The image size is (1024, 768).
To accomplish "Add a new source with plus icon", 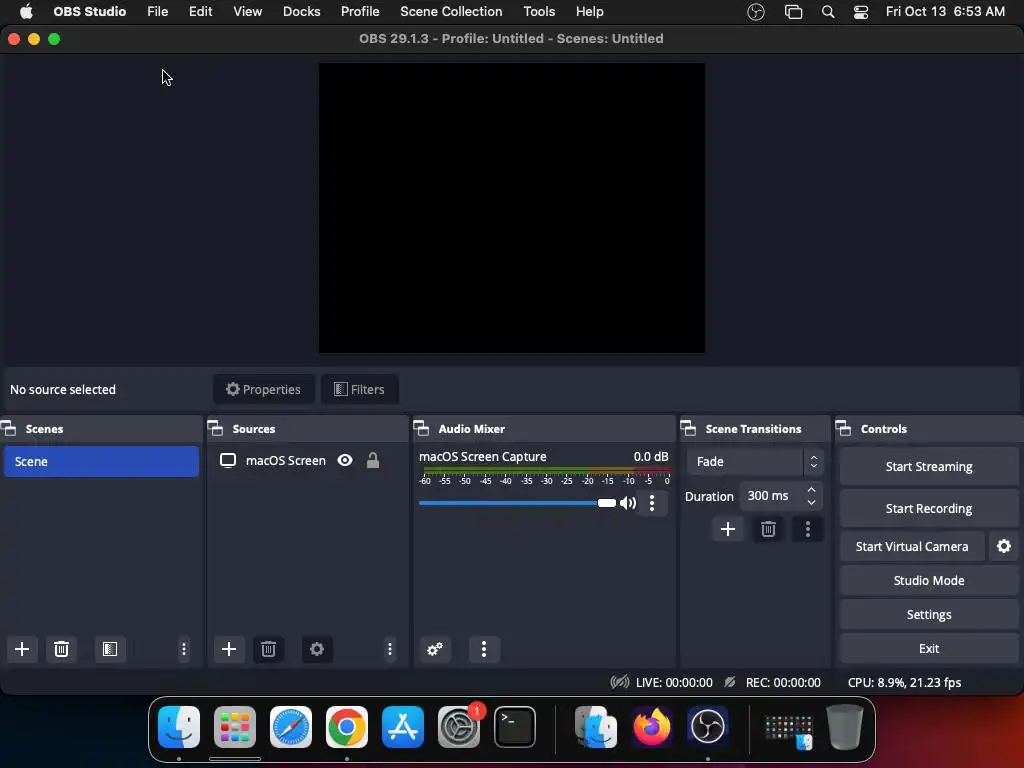I will coord(229,649).
